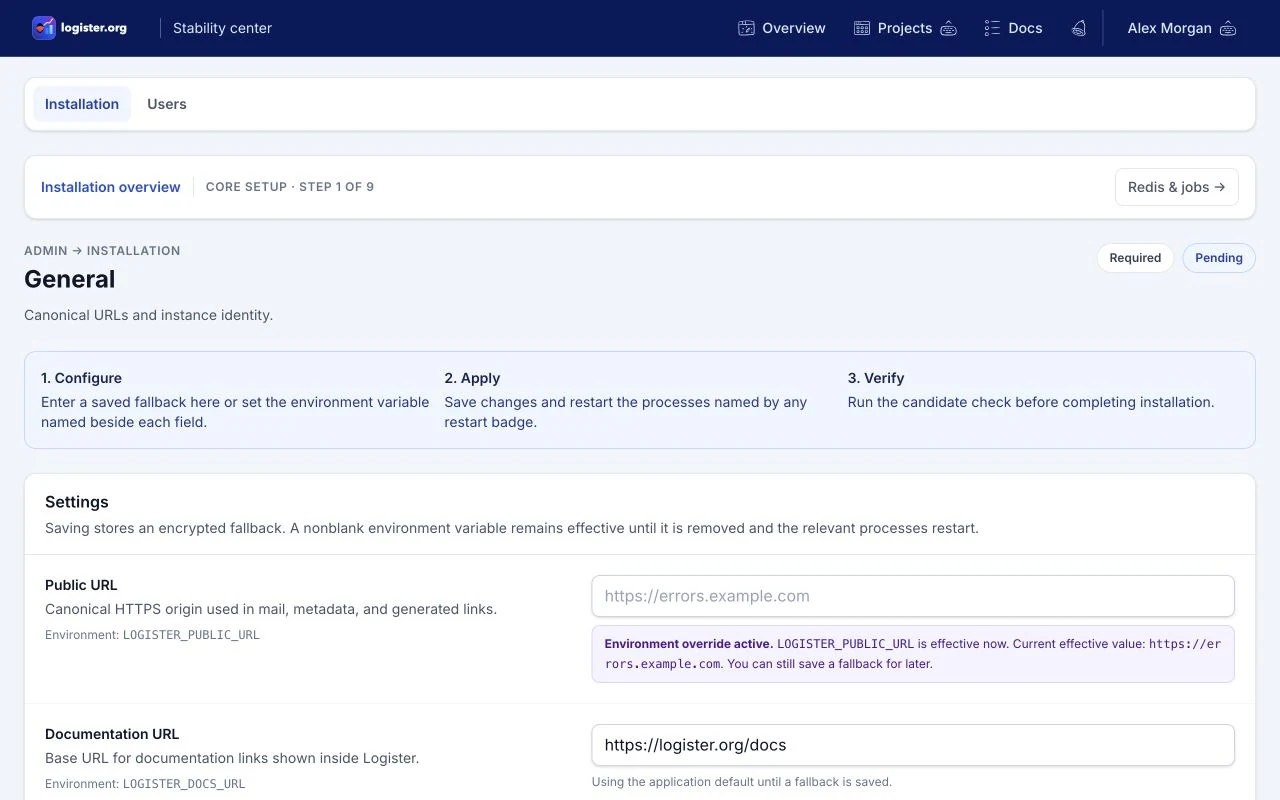The height and width of the screenshot is (800, 1280).
Task: Click the 'Documentation URL' field label
Action: click(x=112, y=734)
